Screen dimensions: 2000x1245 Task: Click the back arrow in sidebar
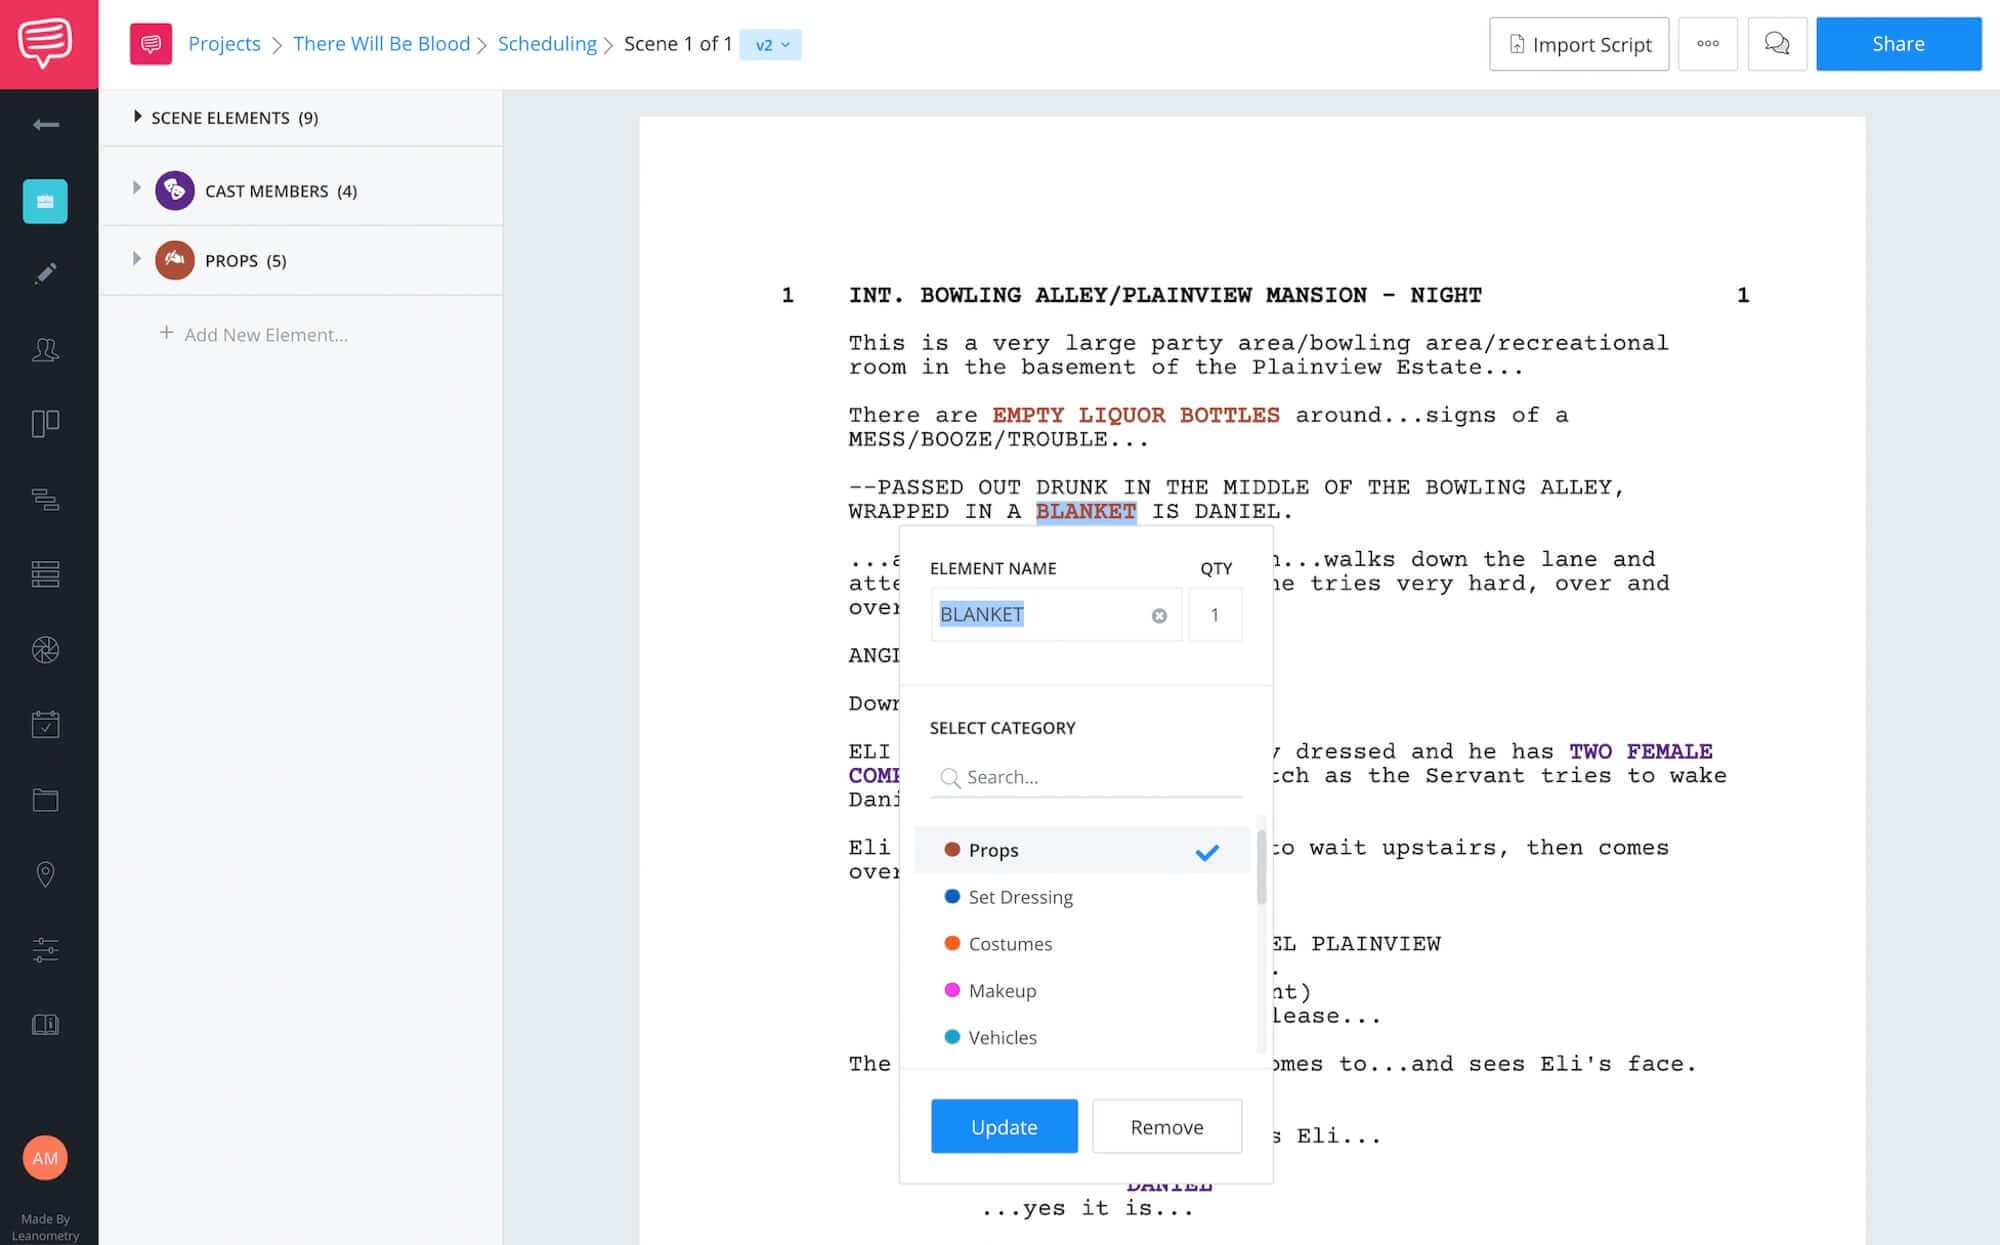[x=45, y=124]
